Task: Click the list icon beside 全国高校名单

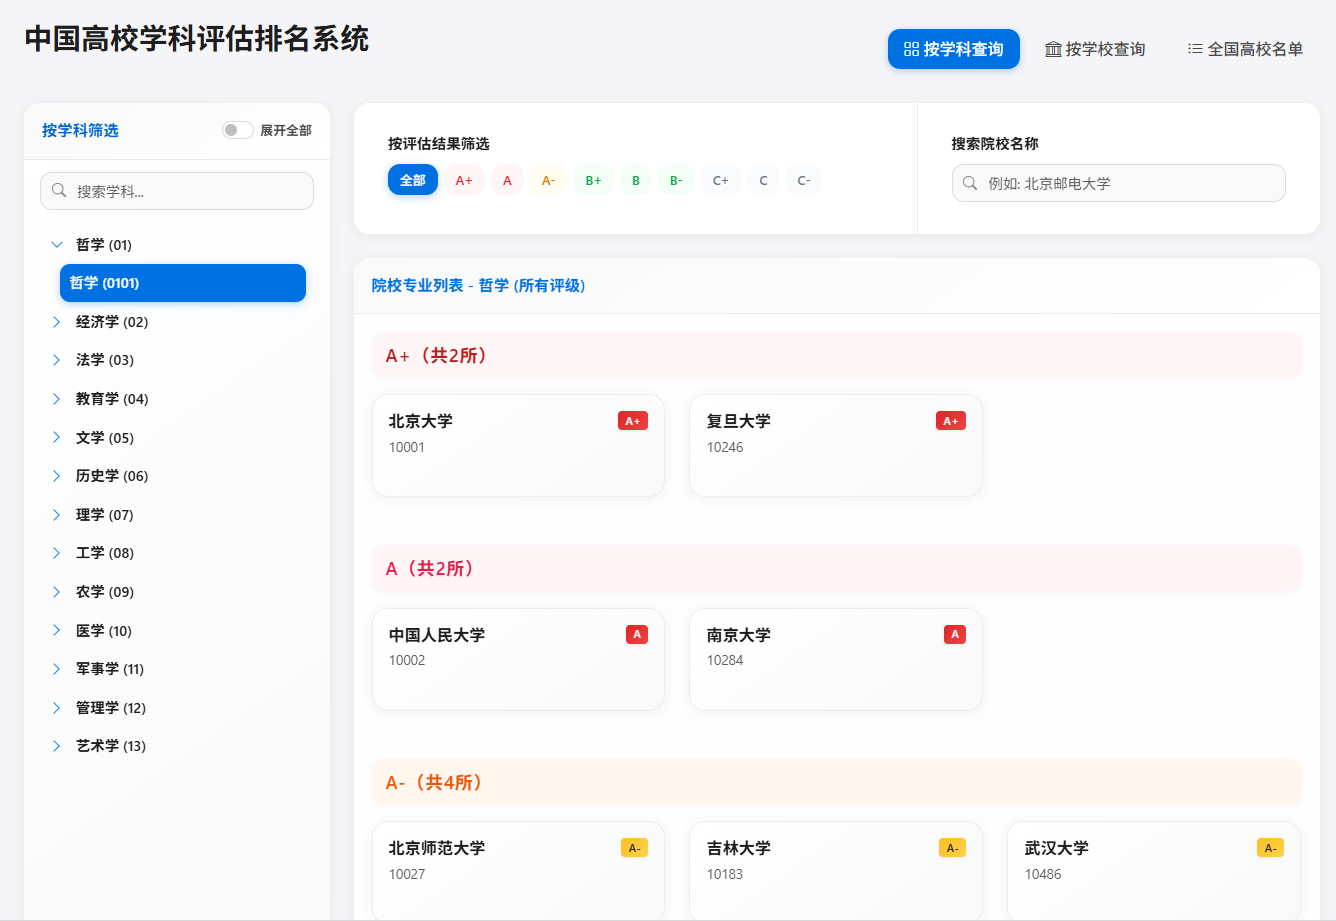Action: [x=1195, y=49]
